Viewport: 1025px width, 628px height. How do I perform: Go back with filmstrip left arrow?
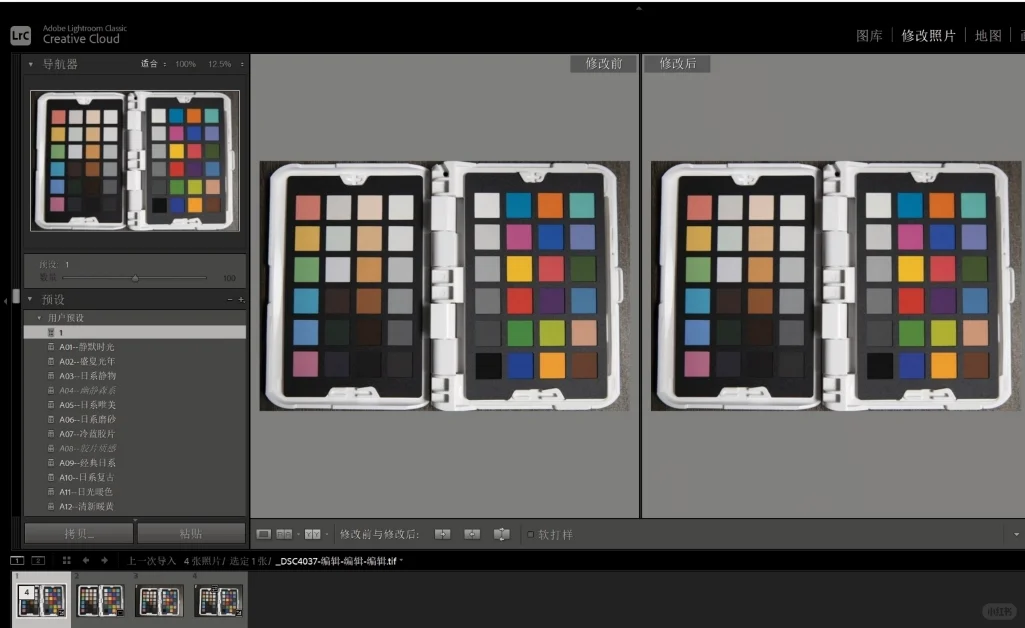(x=86, y=560)
